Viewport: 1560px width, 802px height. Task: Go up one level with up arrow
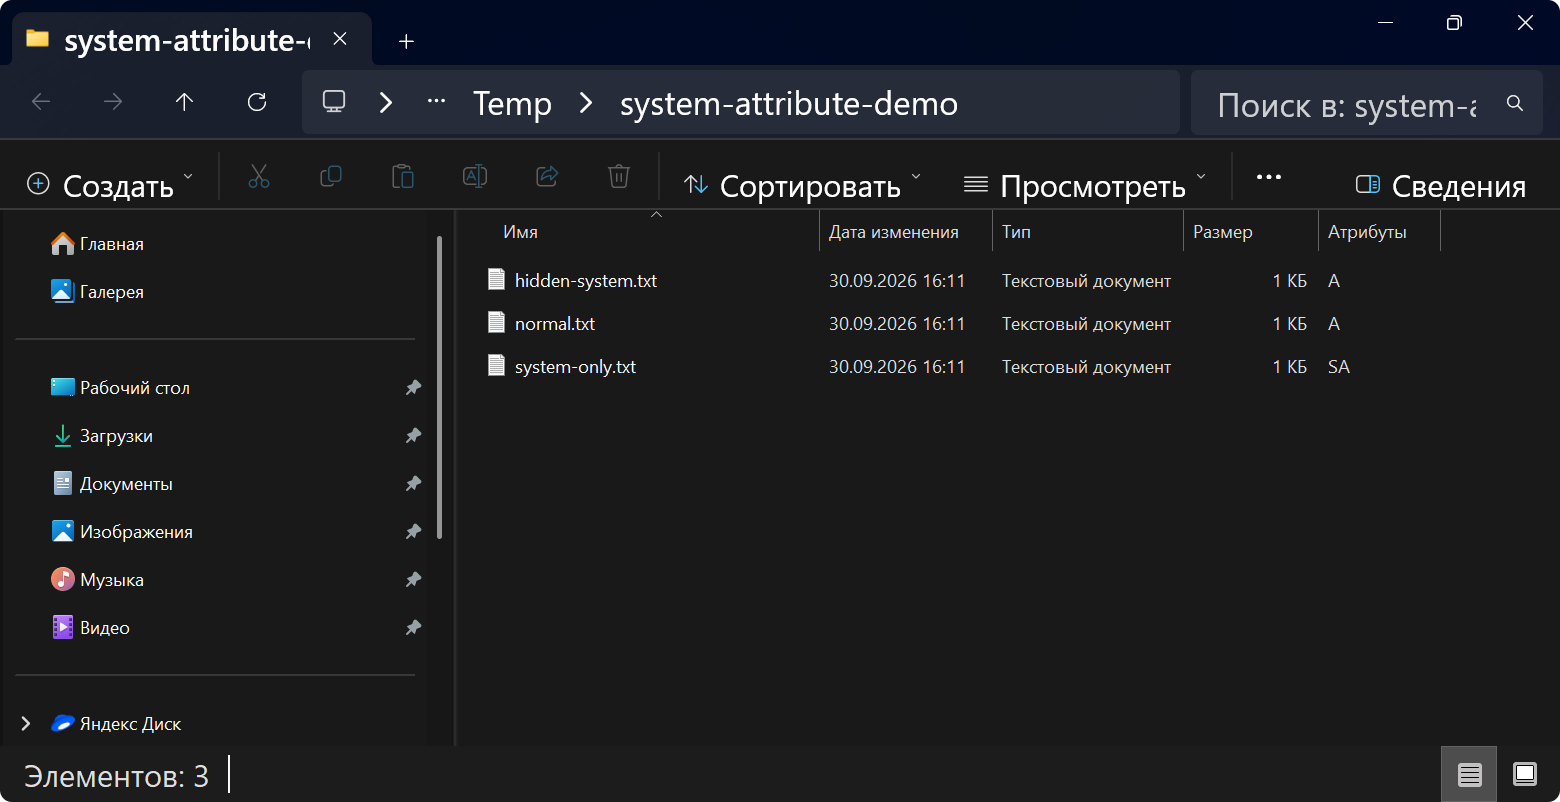[184, 101]
